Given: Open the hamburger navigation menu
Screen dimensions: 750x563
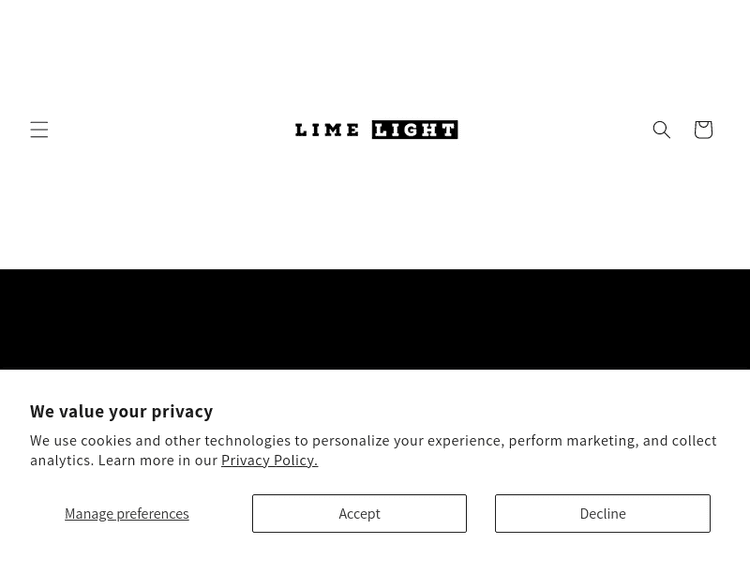Looking at the screenshot, I should coord(39,130).
